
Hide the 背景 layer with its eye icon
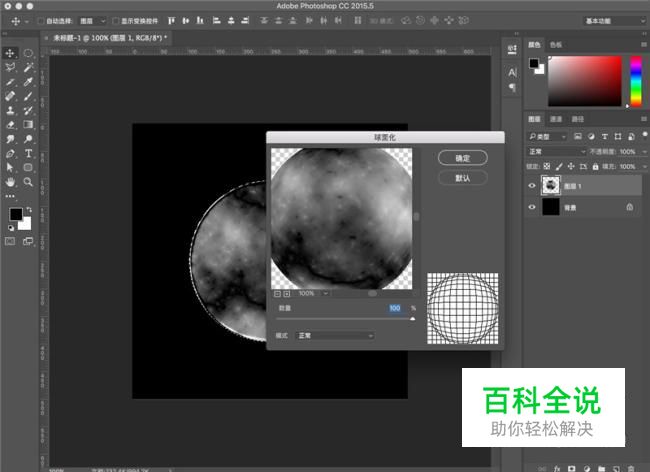coord(532,207)
